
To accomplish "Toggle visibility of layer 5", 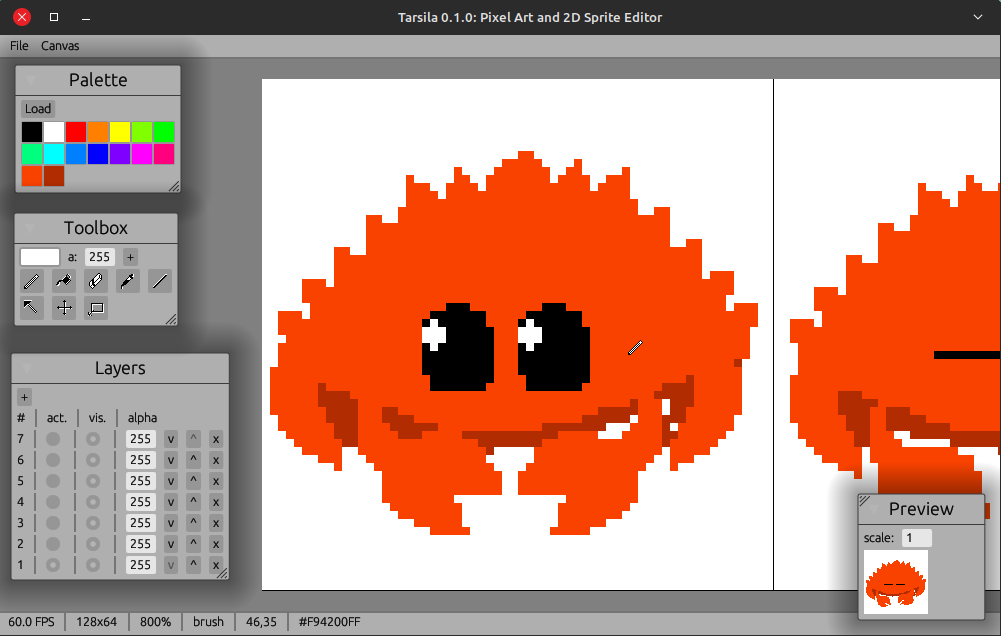I will click(93, 481).
